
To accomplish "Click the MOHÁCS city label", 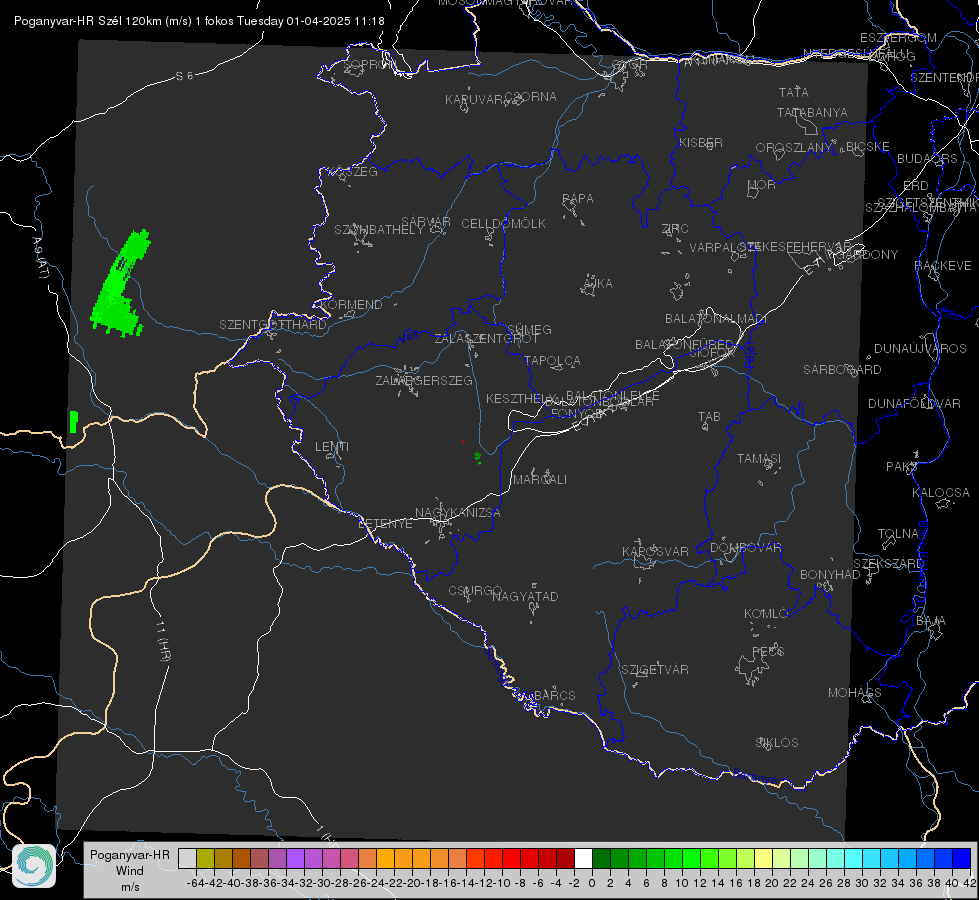I will (855, 693).
